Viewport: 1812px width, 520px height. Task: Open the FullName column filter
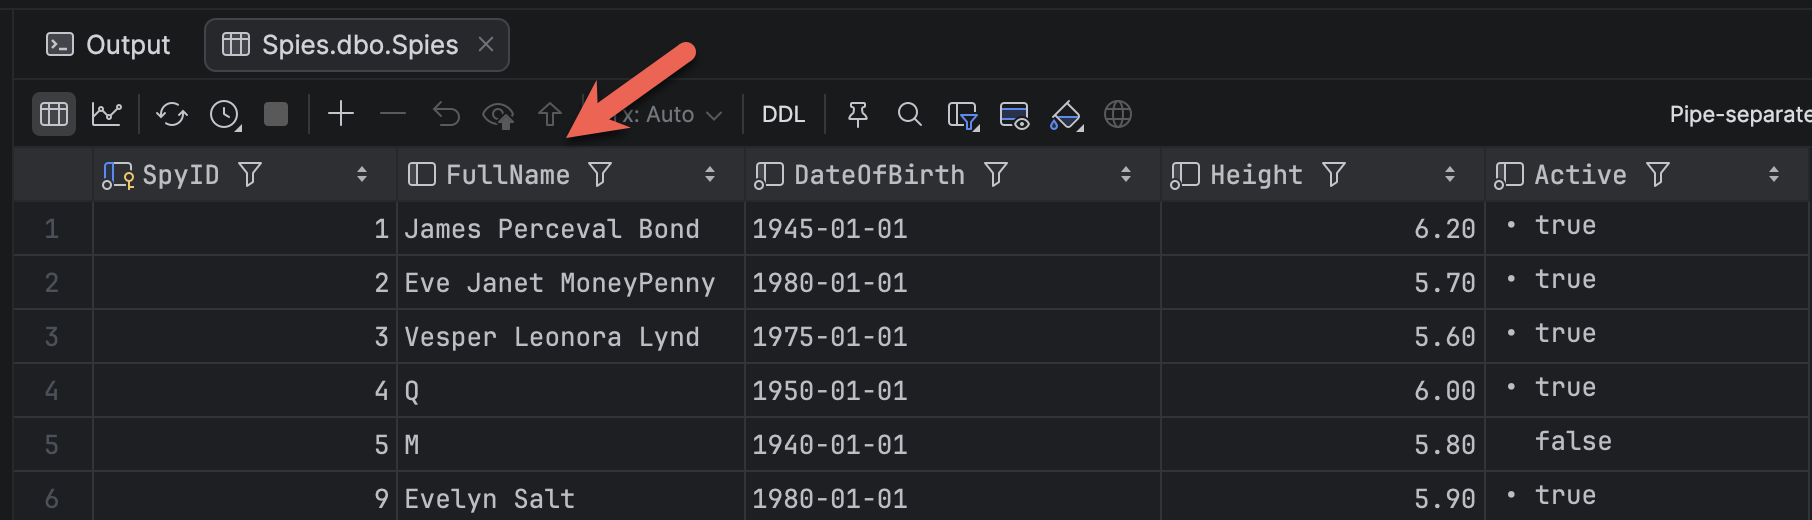[600, 175]
